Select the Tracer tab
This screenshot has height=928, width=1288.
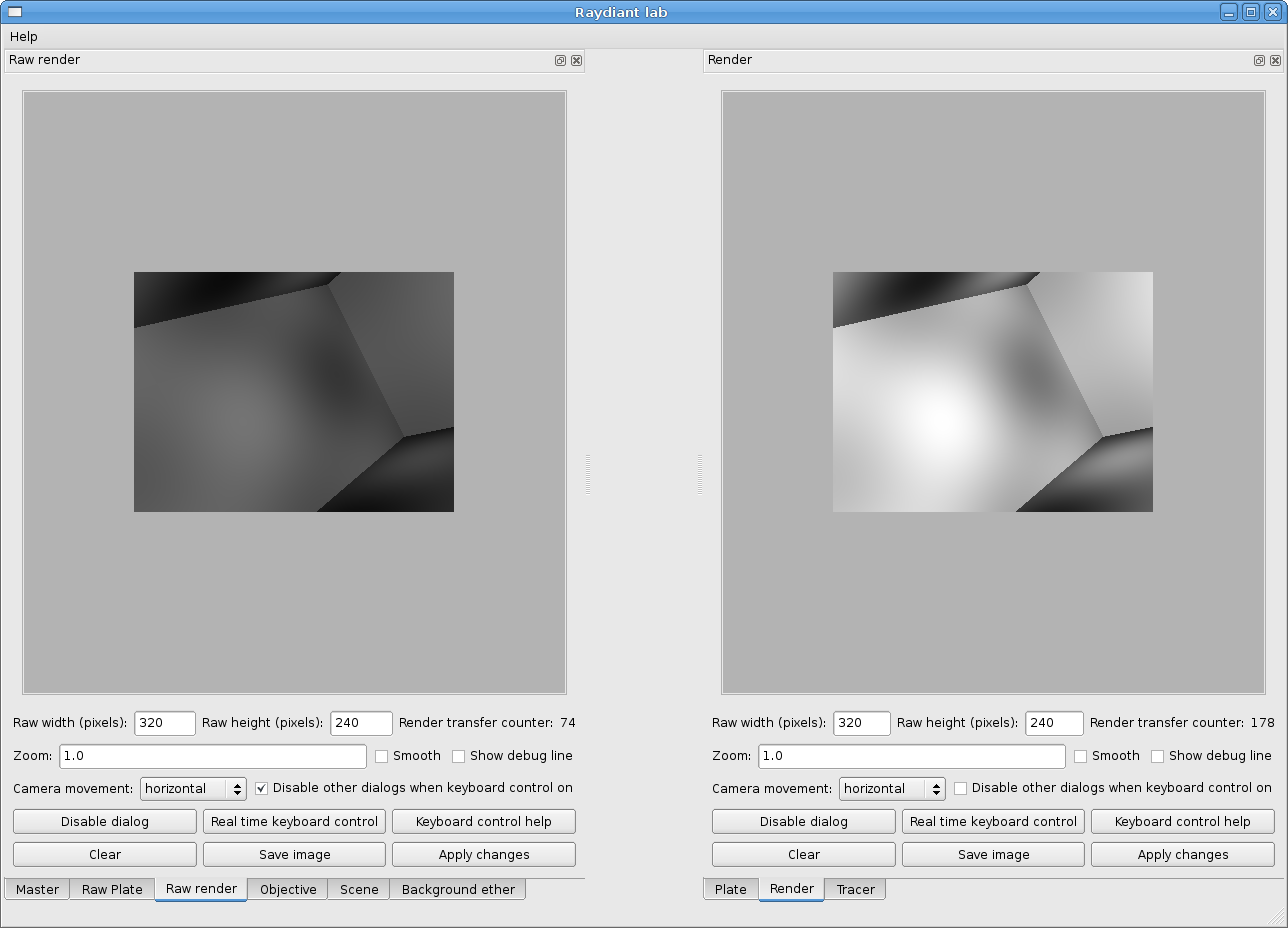855,889
